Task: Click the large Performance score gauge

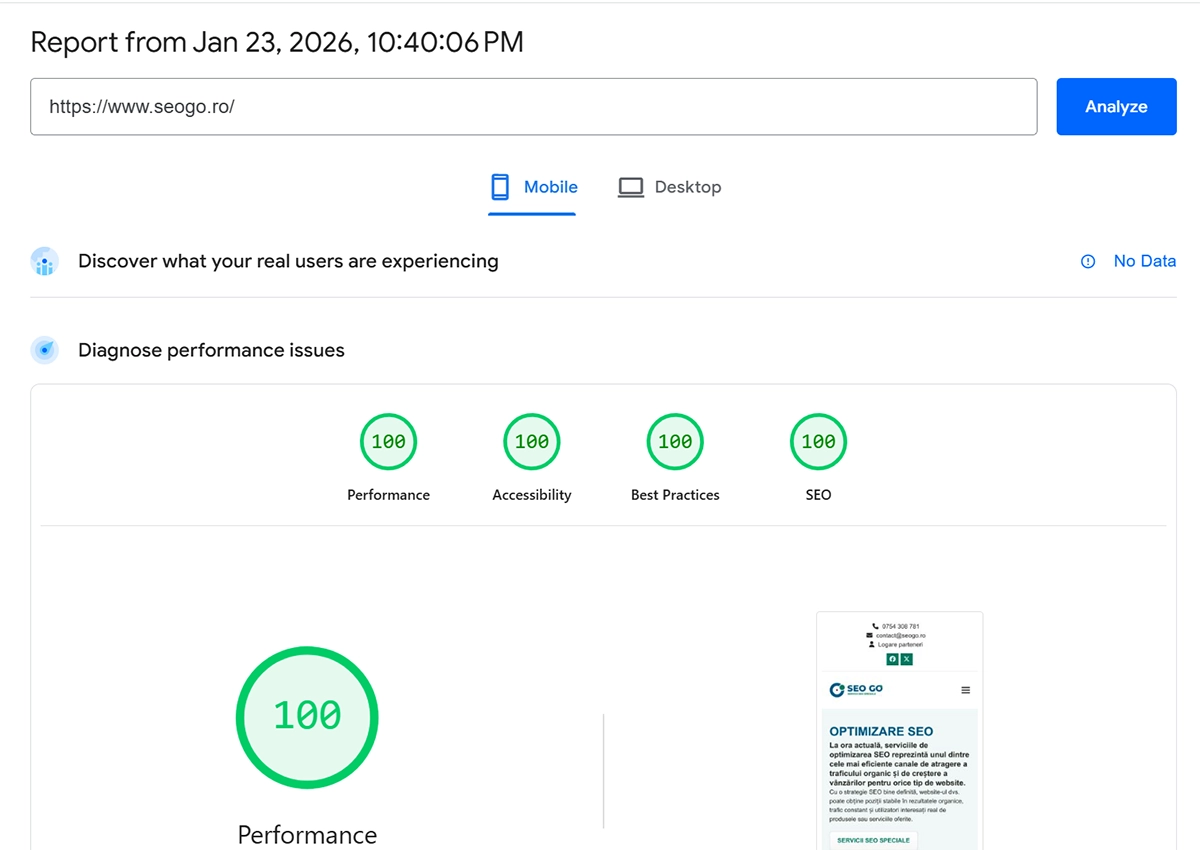Action: click(307, 717)
